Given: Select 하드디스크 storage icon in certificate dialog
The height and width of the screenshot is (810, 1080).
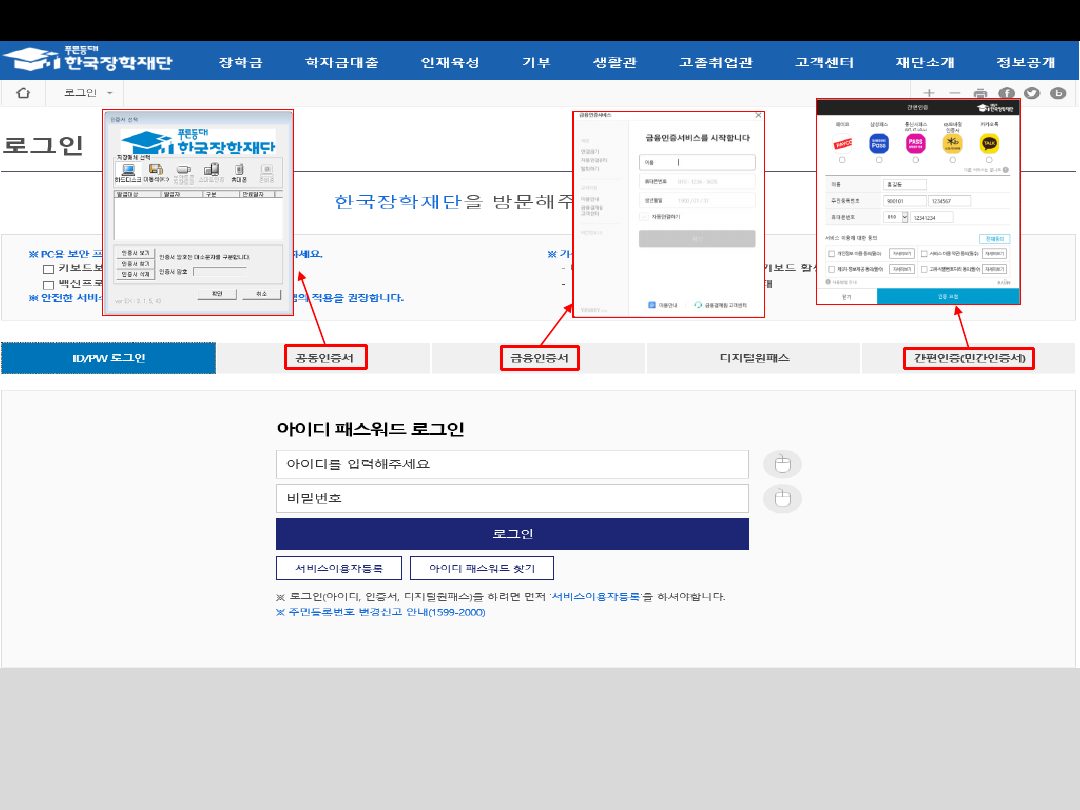Looking at the screenshot, I should coord(128,173).
